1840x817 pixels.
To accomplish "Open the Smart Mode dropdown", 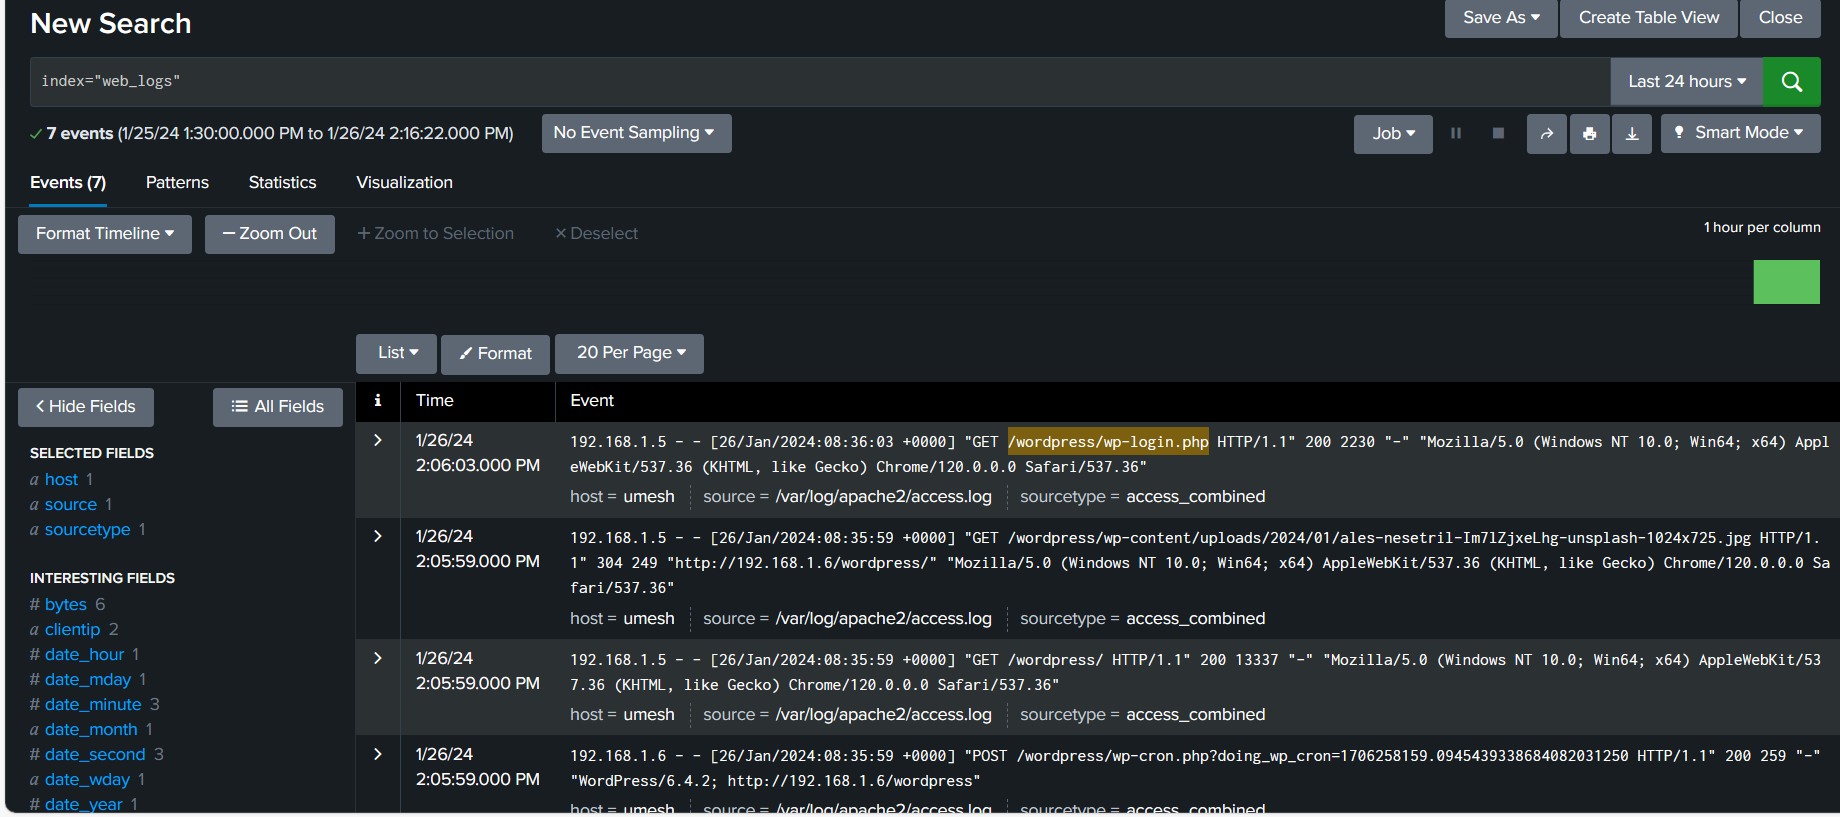I will coord(1740,133).
